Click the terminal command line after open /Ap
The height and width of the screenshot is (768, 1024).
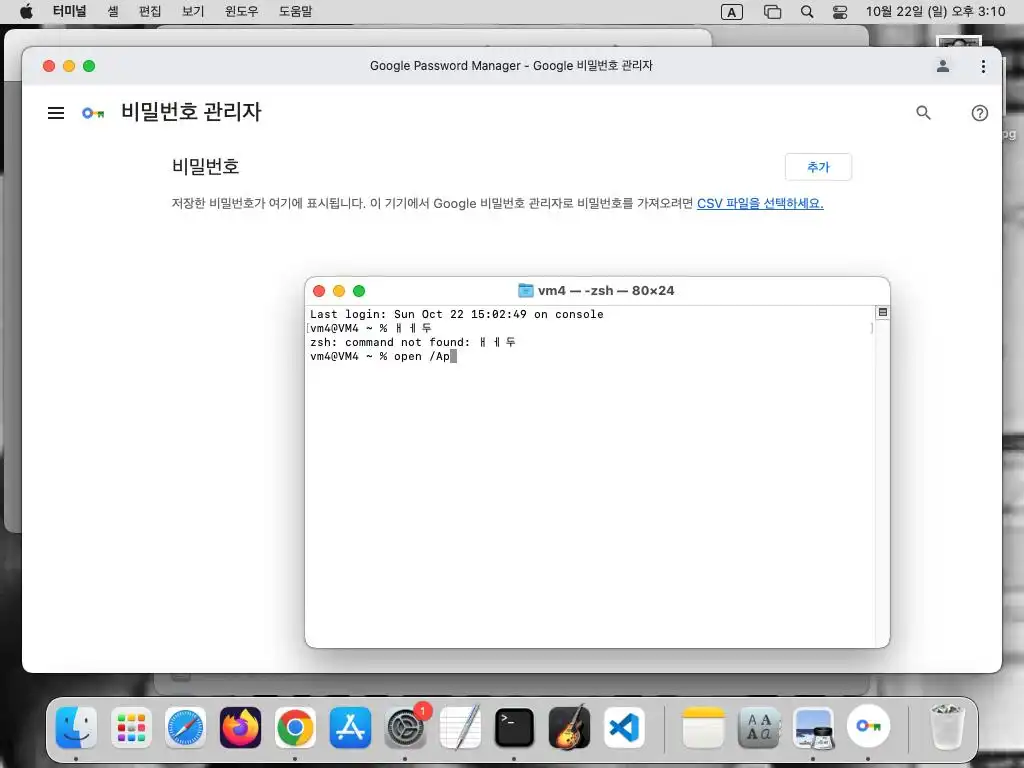pos(453,357)
